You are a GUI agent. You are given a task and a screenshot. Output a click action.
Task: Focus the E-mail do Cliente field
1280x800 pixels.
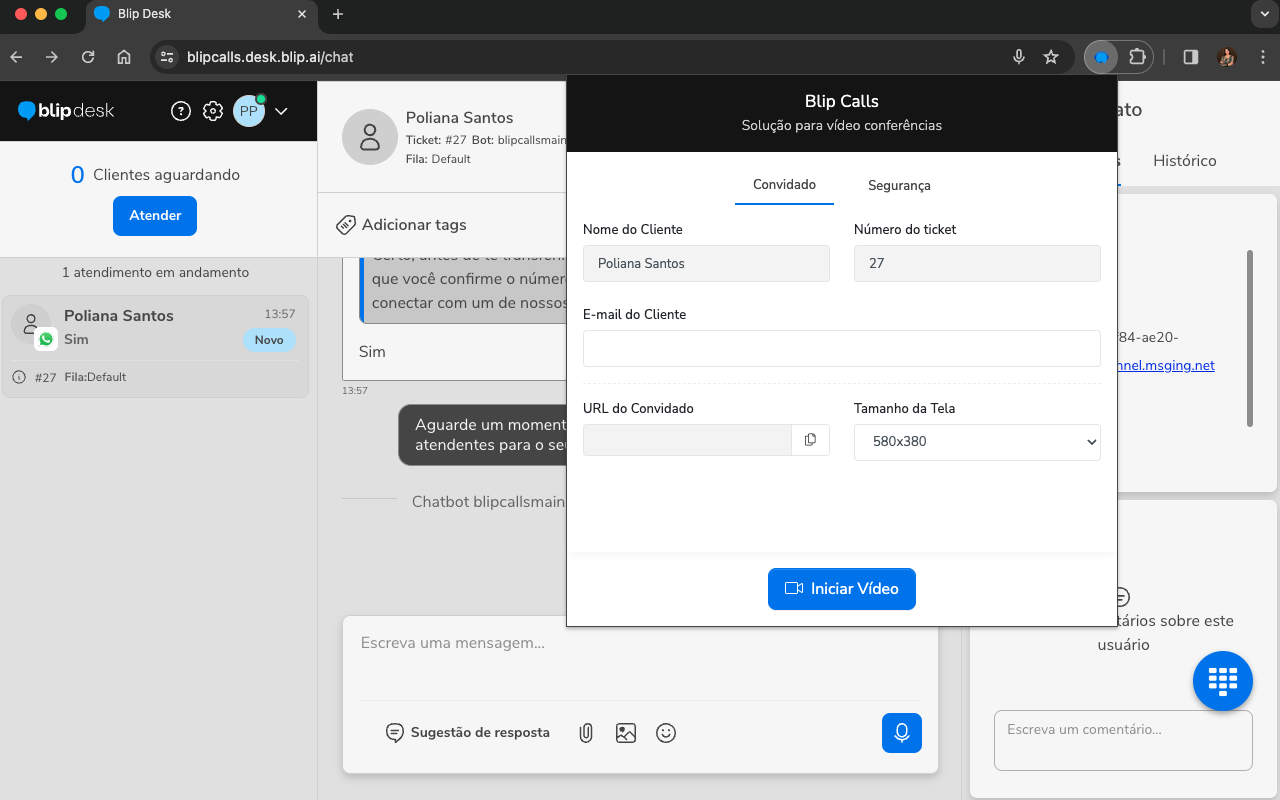click(842, 349)
